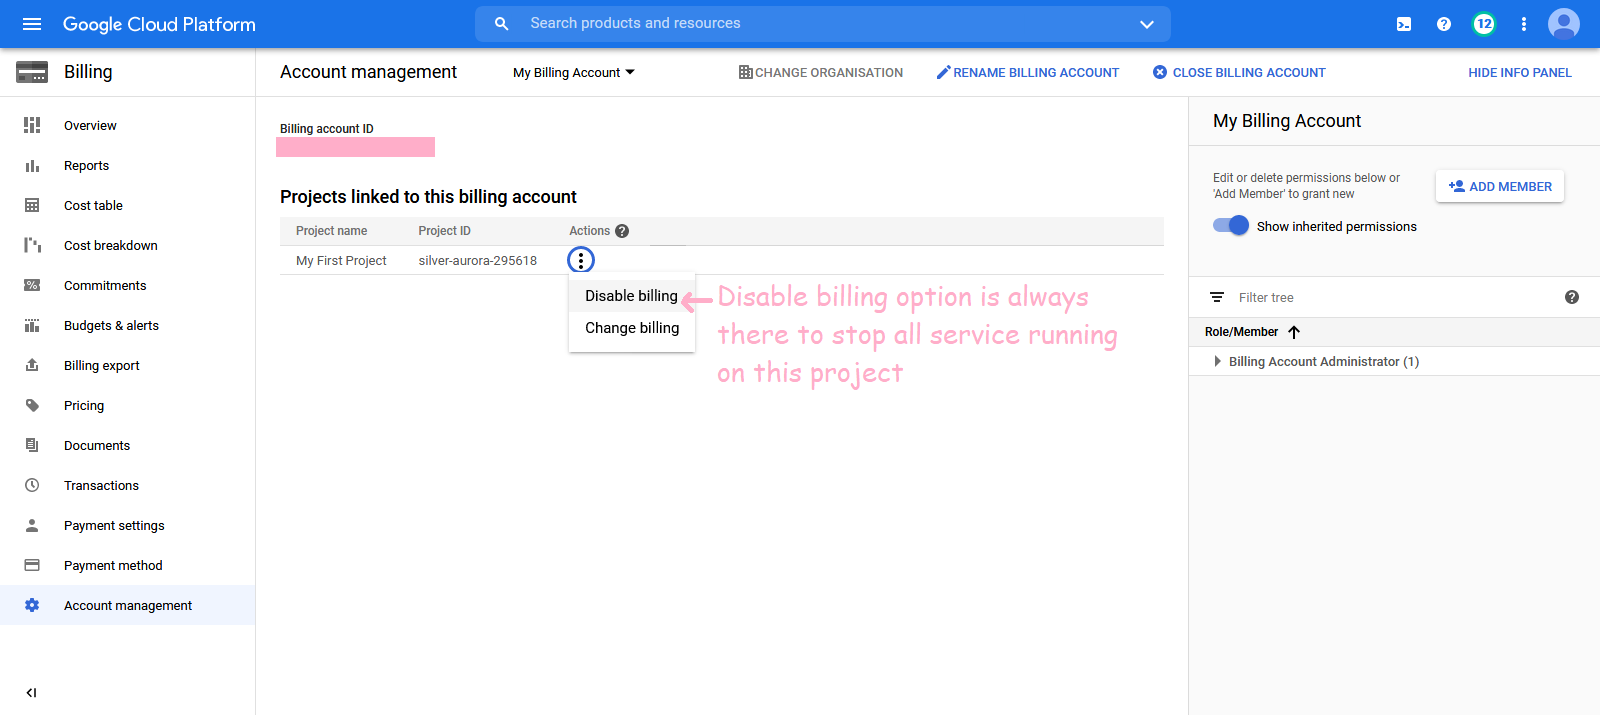The width and height of the screenshot is (1600, 715).
Task: Expand Billing Account Administrator role
Action: 1217,361
